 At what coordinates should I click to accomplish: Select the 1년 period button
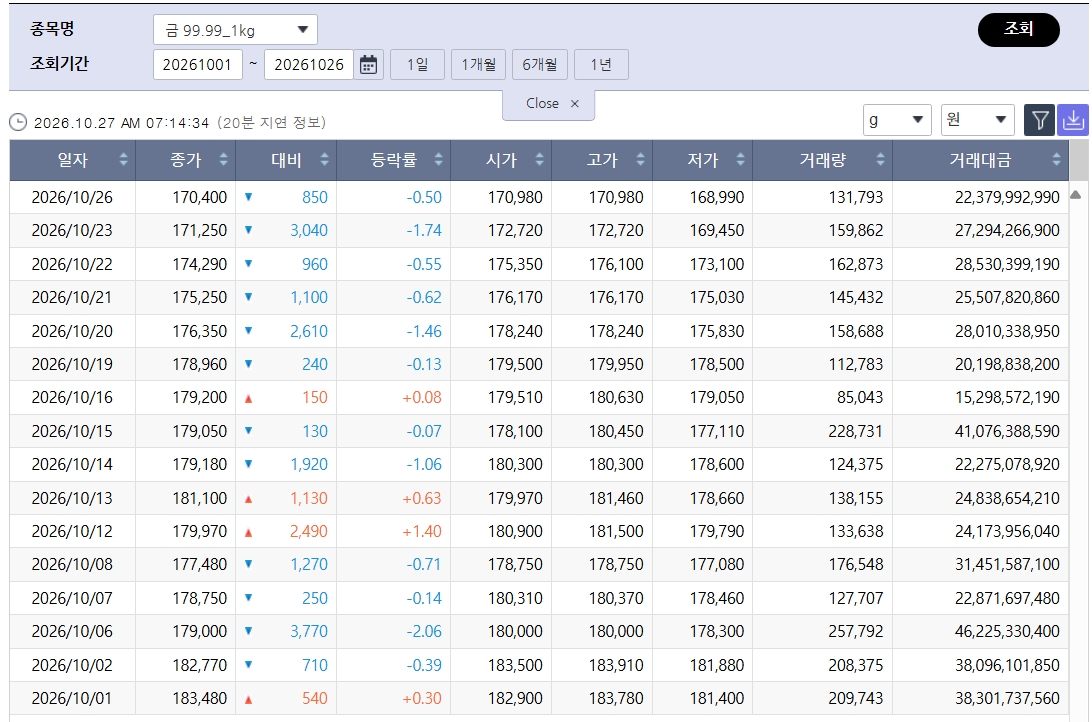coord(601,65)
